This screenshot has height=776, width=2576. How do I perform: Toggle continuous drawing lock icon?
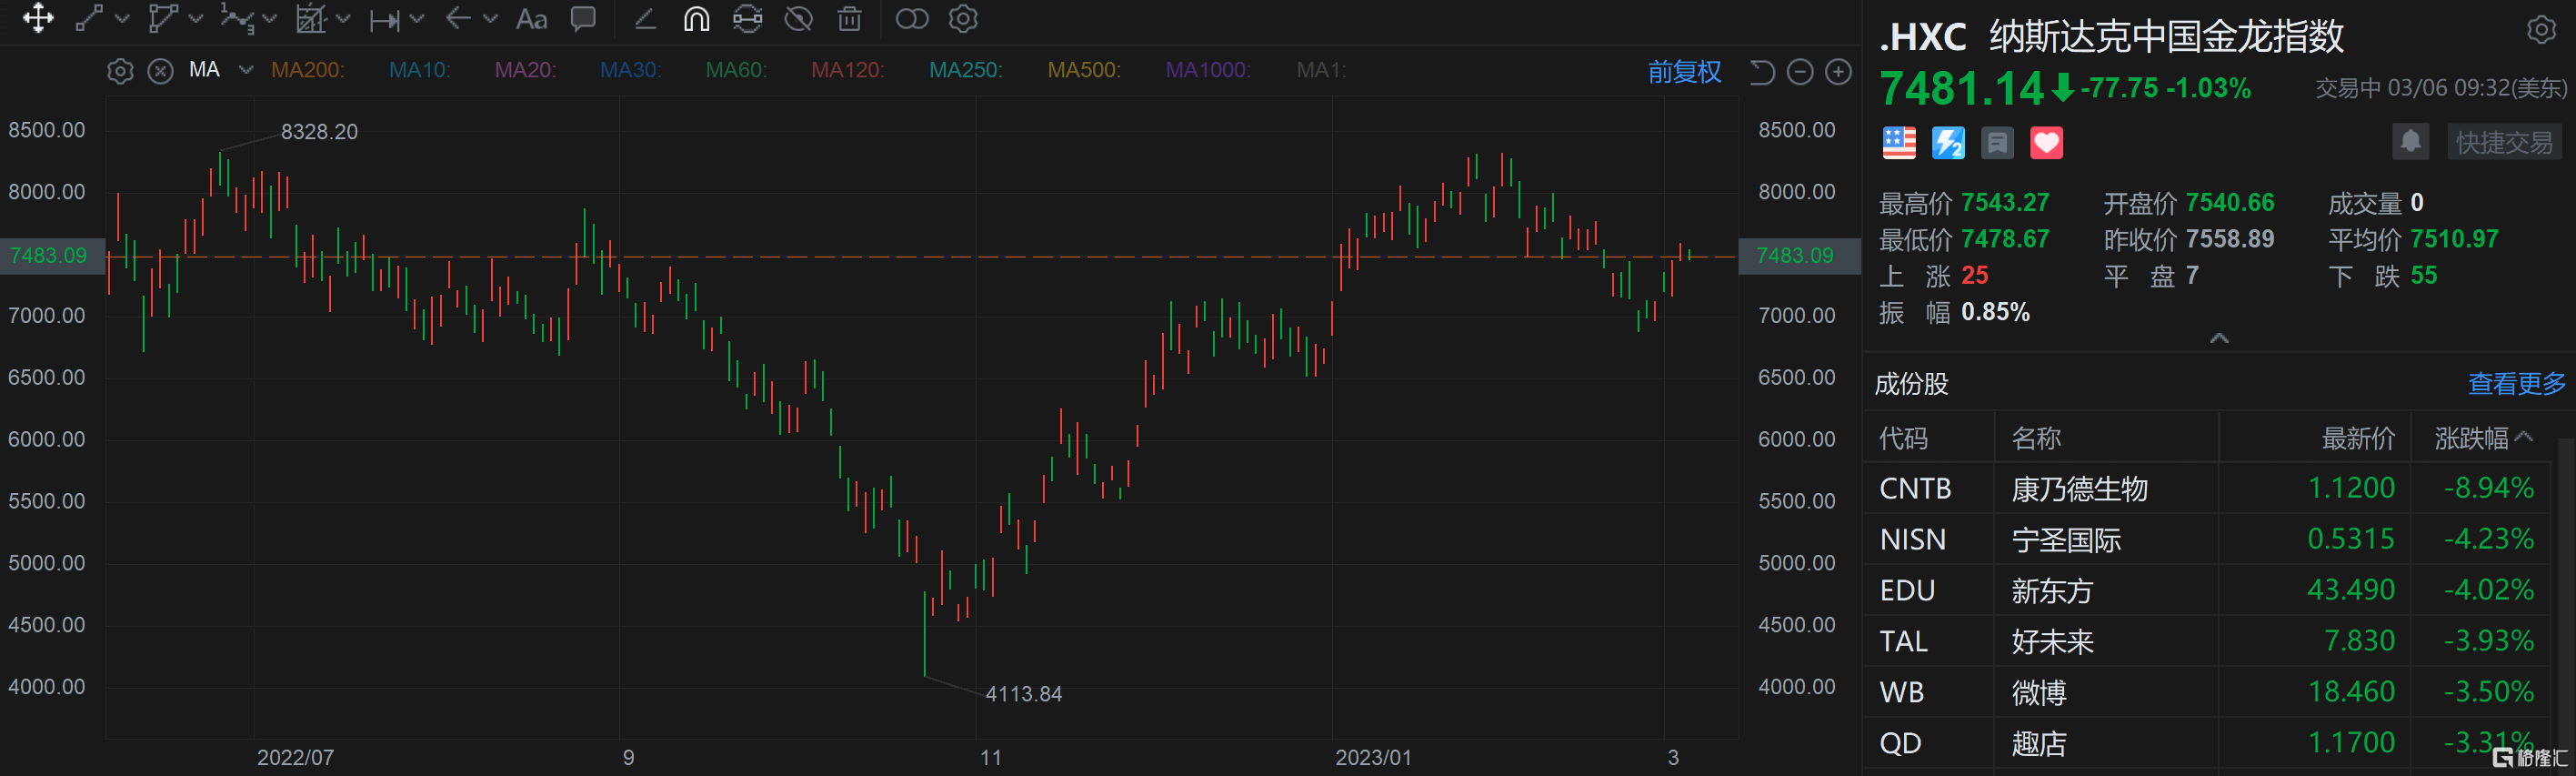coord(747,18)
